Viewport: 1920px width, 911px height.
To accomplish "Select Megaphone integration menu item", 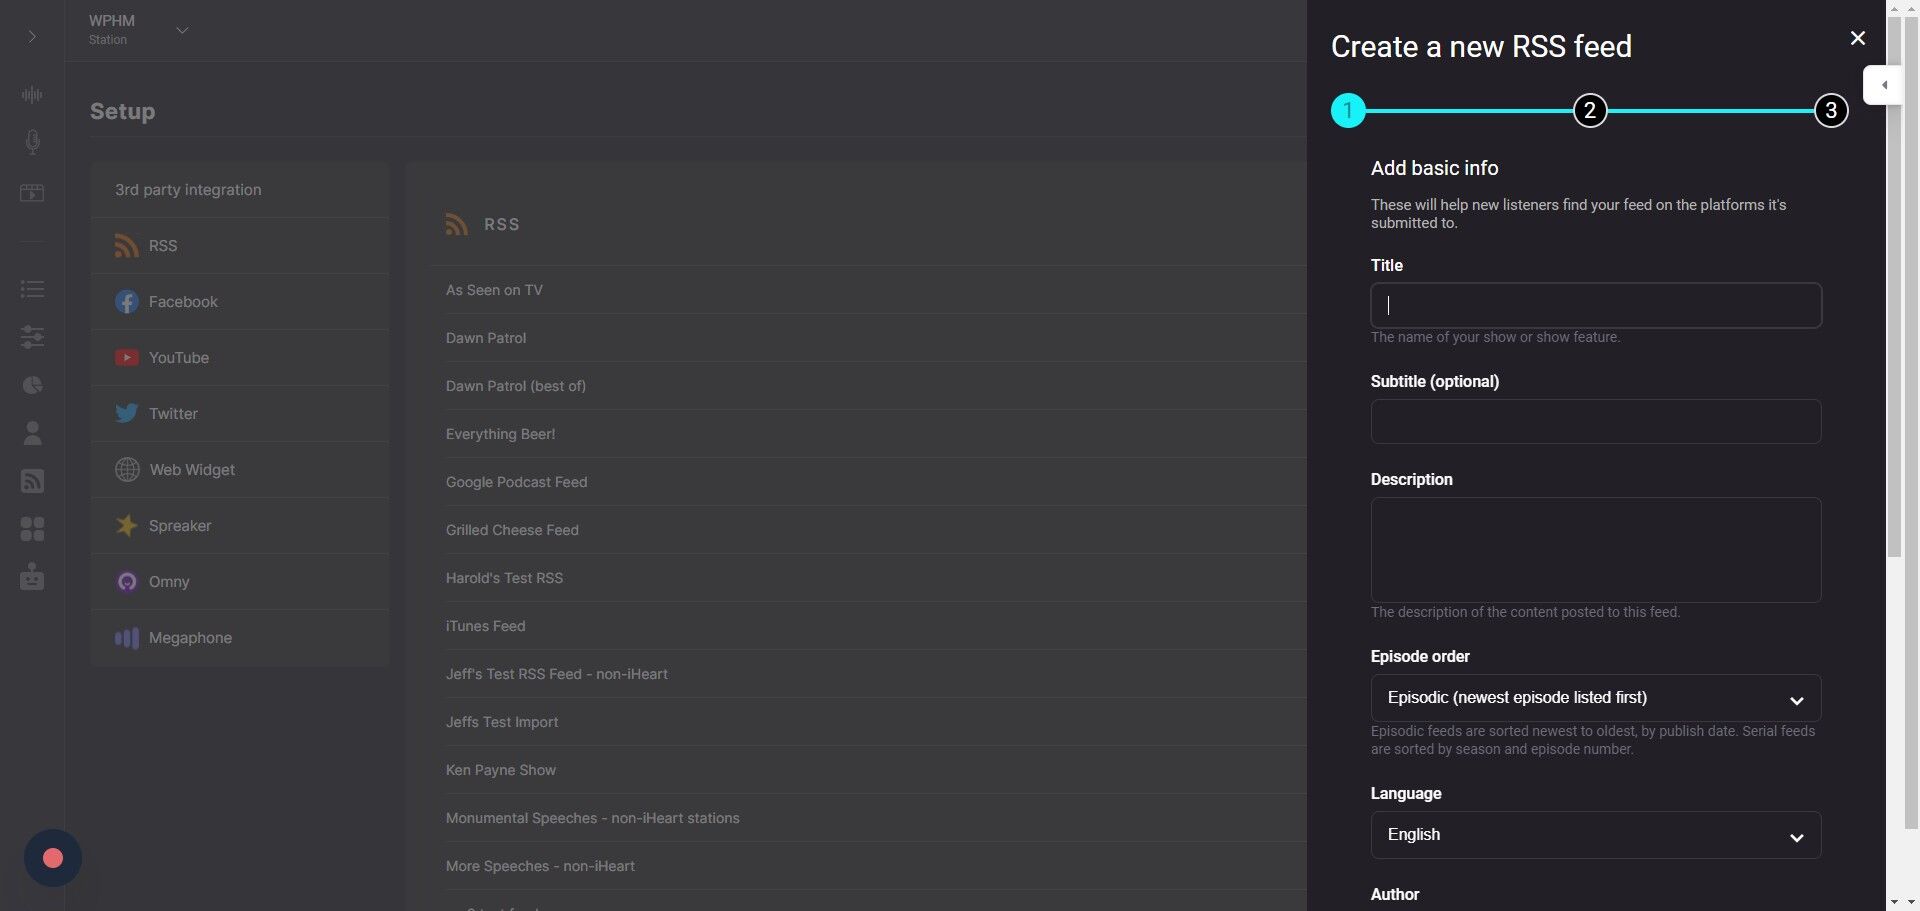I will click(190, 638).
